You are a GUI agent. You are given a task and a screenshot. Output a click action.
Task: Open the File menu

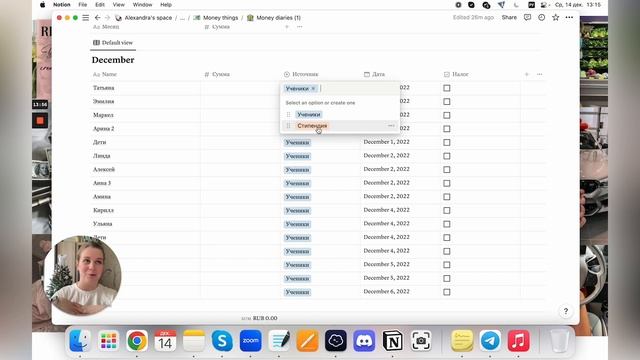tap(82, 4)
